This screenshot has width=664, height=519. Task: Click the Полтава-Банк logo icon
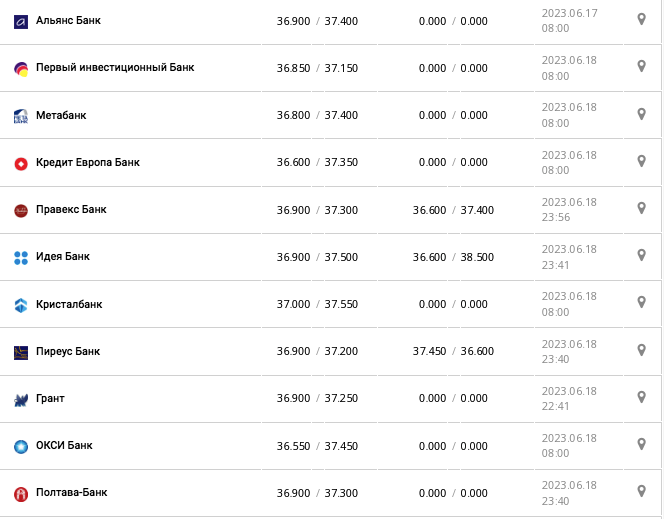tap(21, 494)
